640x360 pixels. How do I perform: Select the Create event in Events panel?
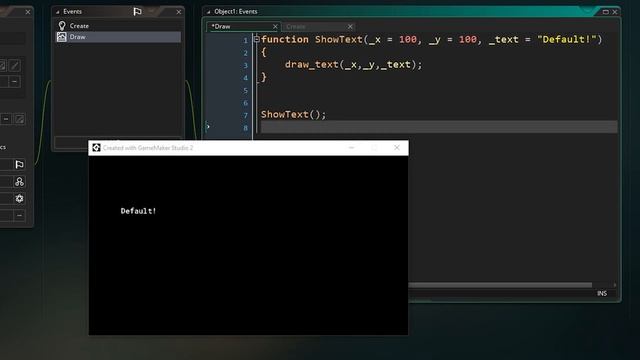coord(118,26)
